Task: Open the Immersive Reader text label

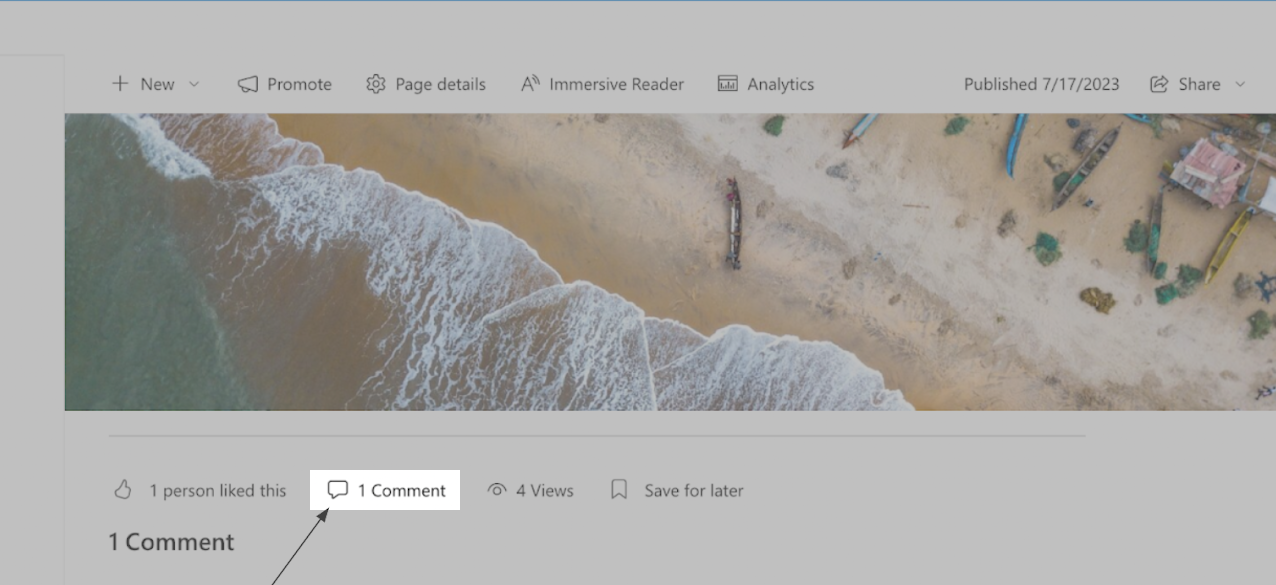Action: 616,84
